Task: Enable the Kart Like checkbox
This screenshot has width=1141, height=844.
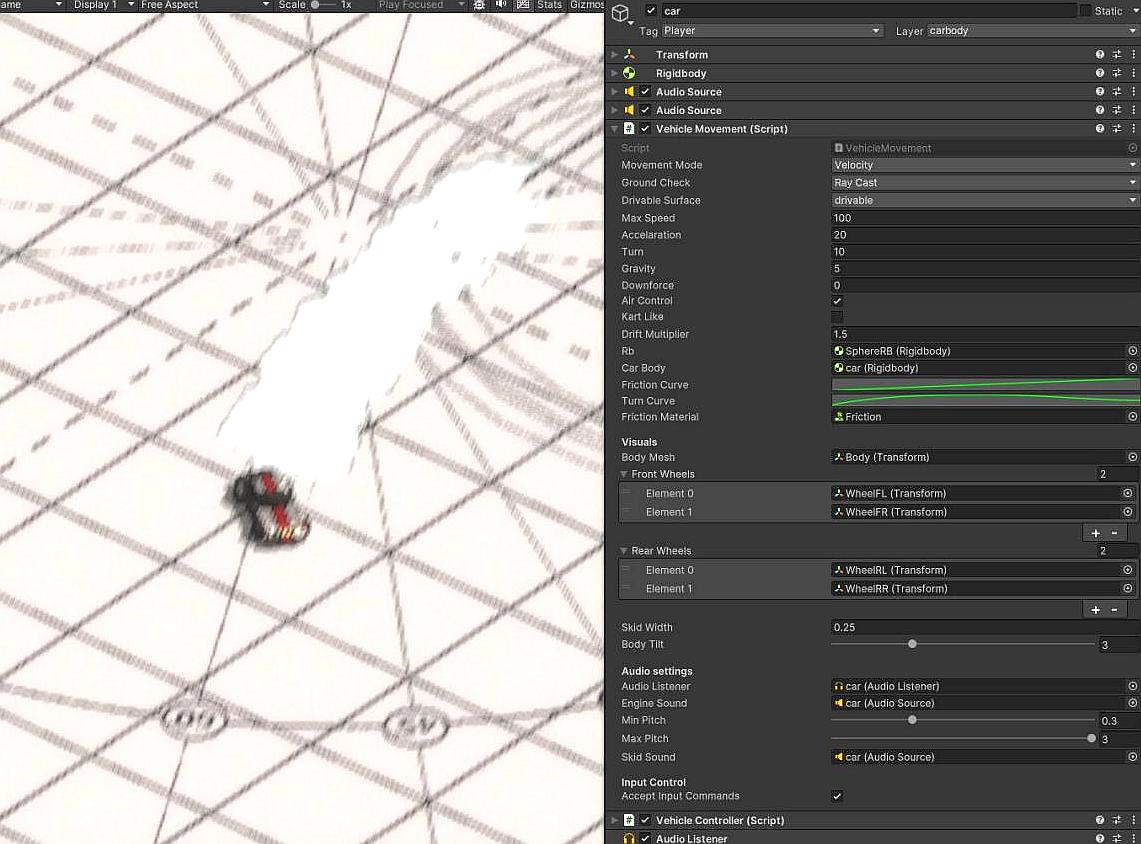Action: pos(838,317)
